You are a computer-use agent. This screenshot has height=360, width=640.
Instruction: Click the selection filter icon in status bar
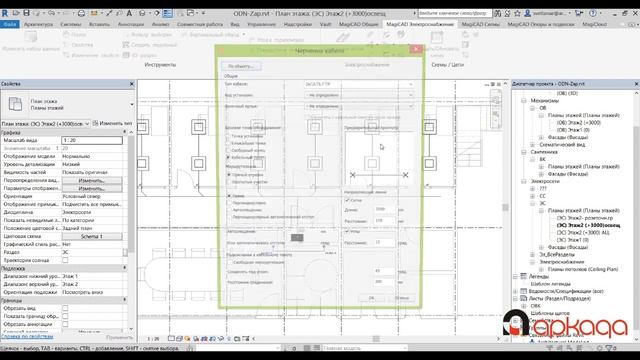(x=610, y=348)
